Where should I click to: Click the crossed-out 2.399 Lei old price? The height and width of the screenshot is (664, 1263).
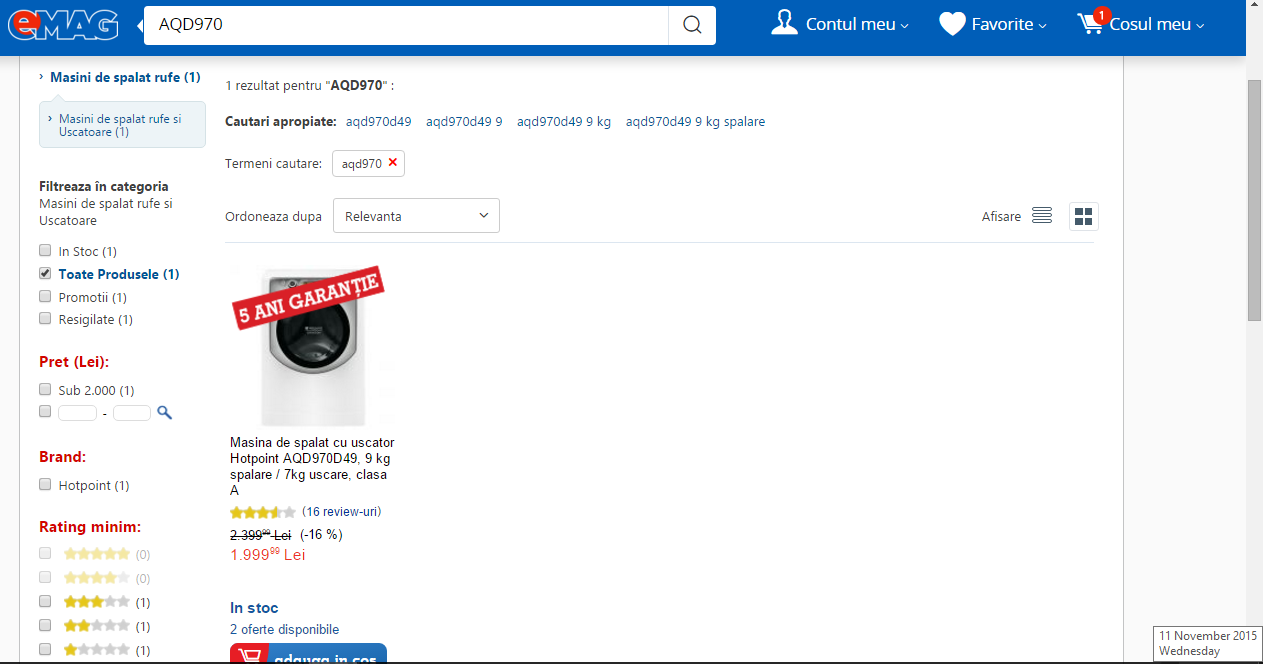(260, 535)
